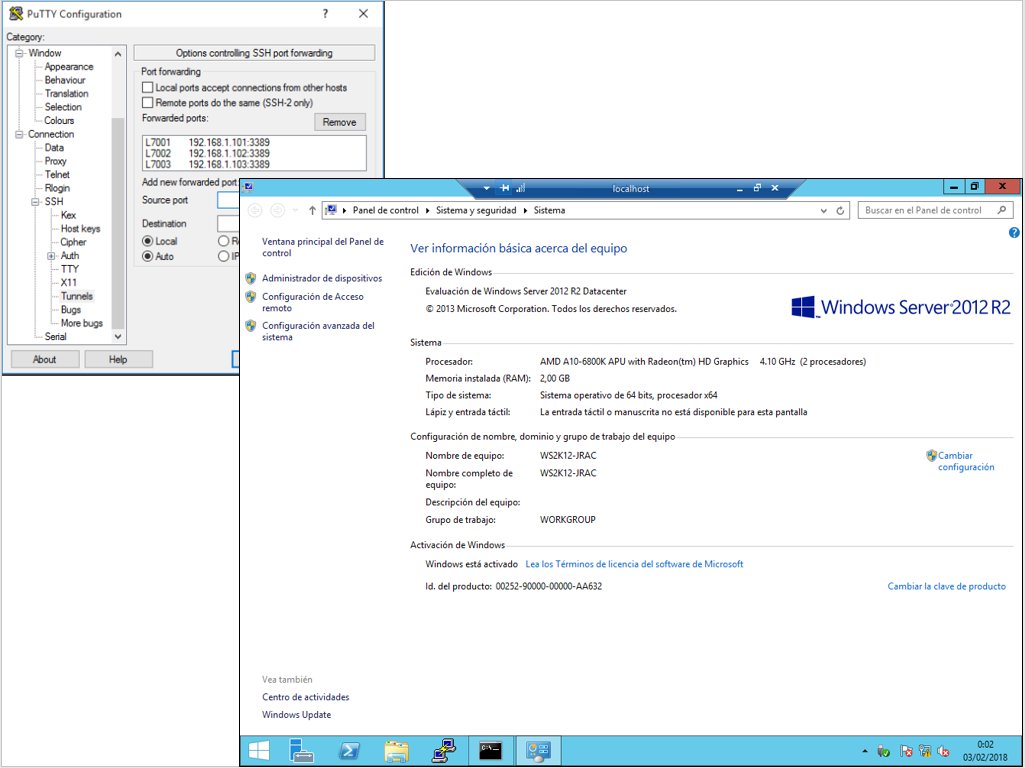Select Colours in the category tree
Image resolution: width=1025 pixels, height=768 pixels.
pos(59,120)
